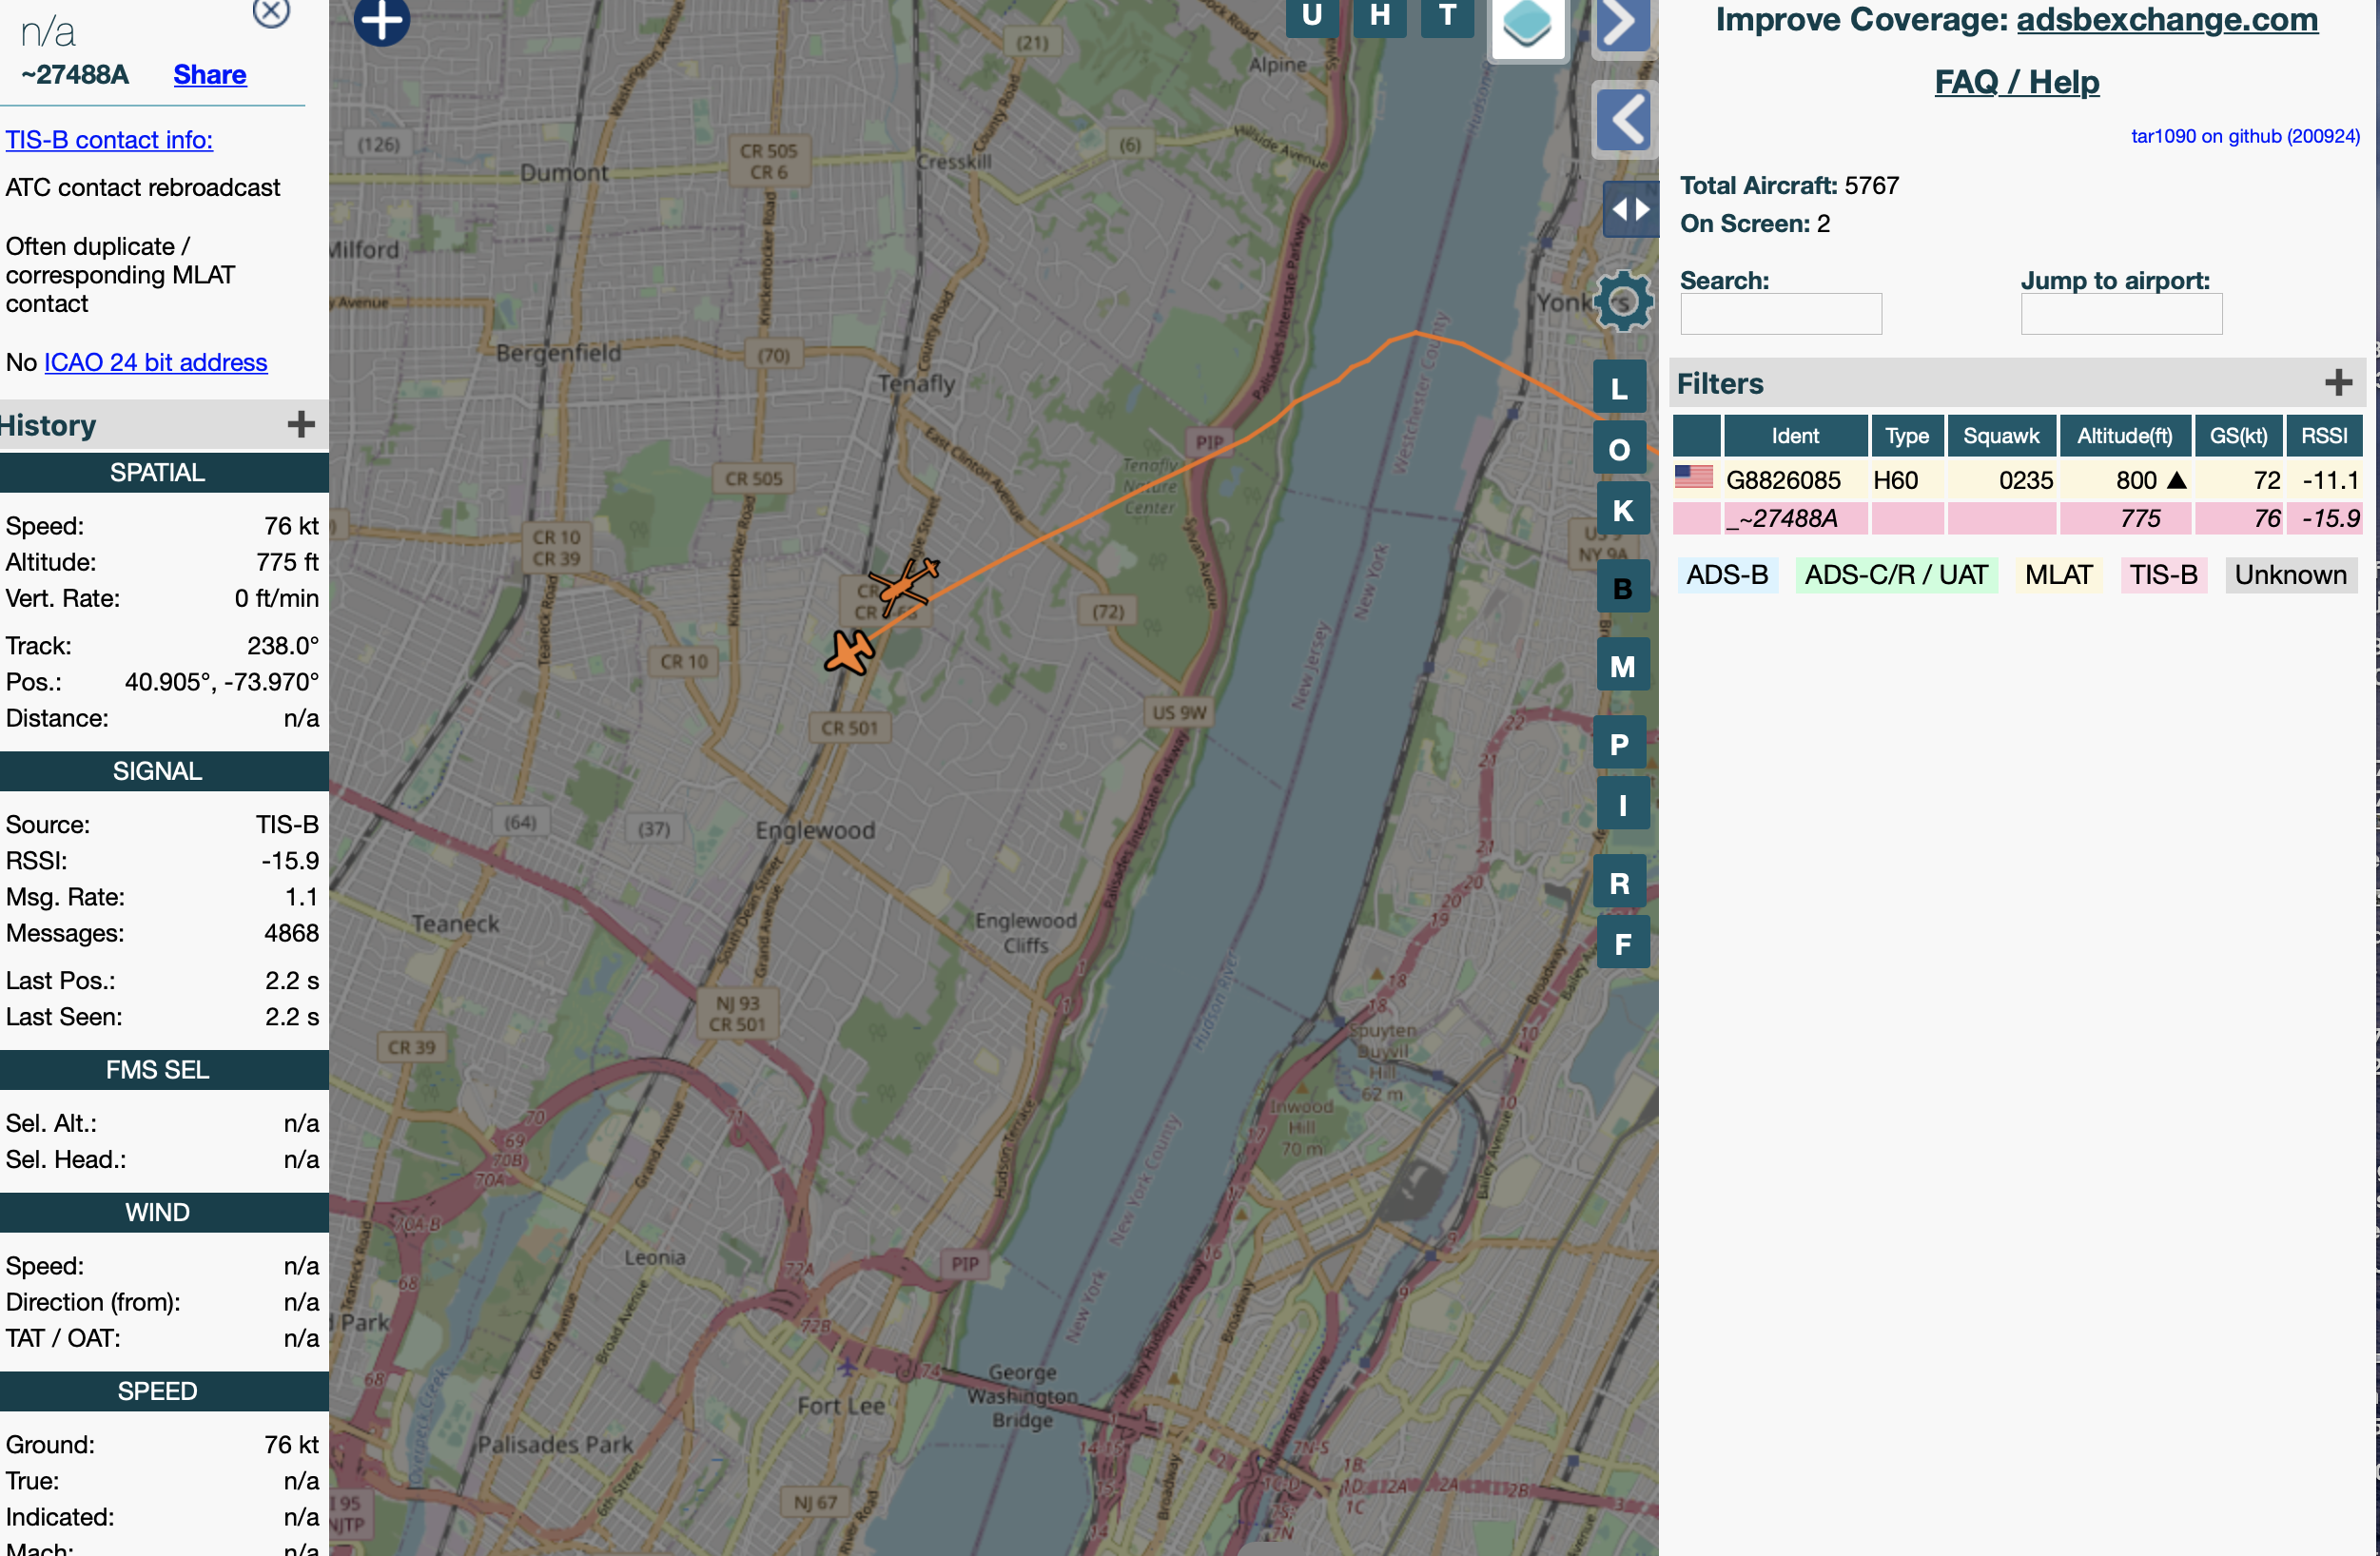Sort table by Altitude(ft) column

2125,436
